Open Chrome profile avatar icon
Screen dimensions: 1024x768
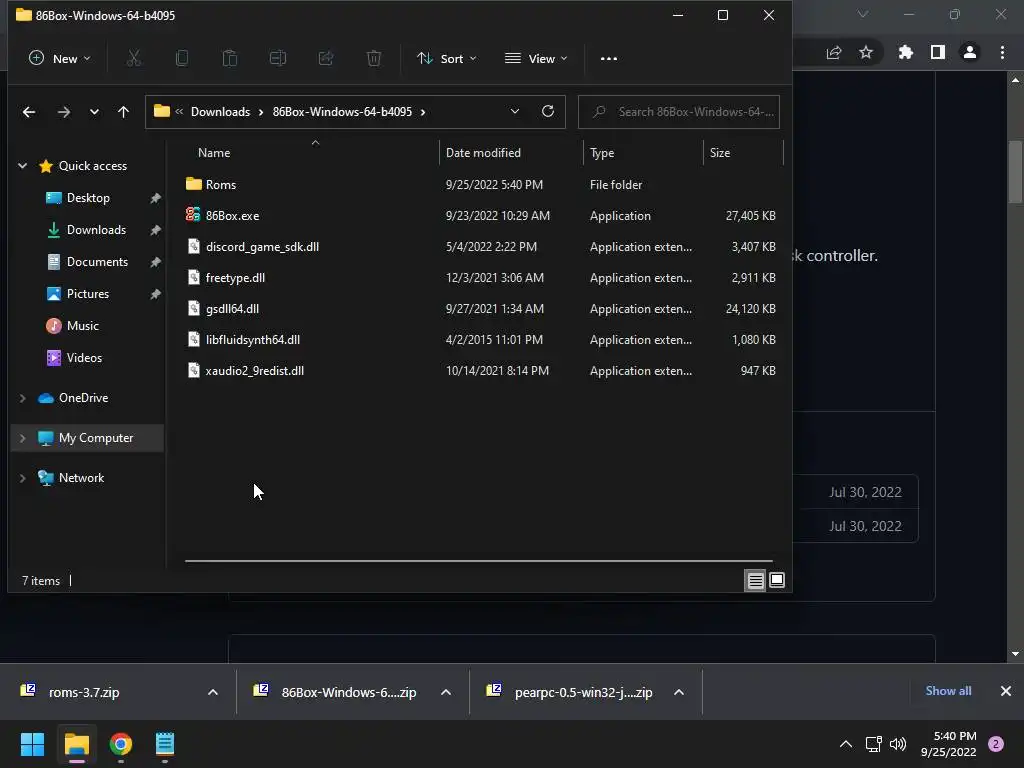click(x=970, y=52)
